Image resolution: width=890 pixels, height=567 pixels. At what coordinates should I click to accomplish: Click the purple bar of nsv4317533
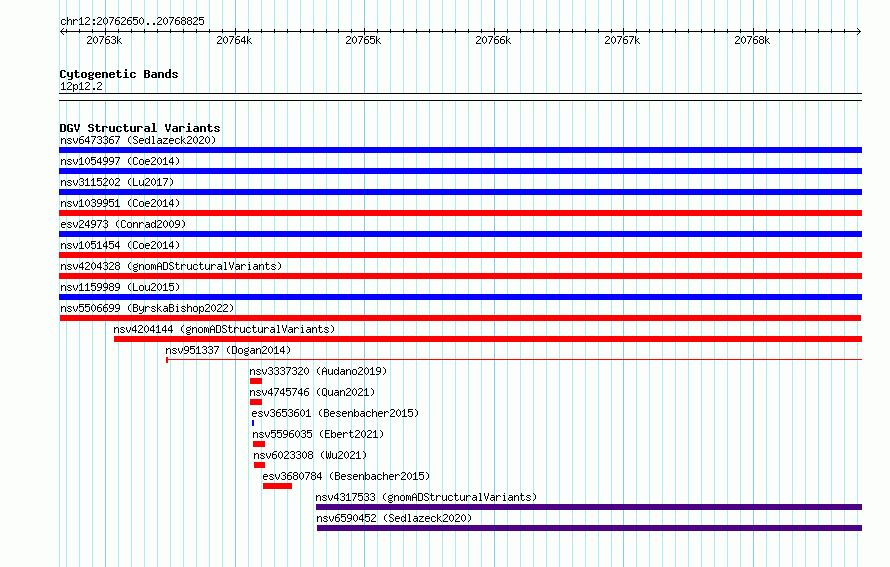(x=589, y=507)
